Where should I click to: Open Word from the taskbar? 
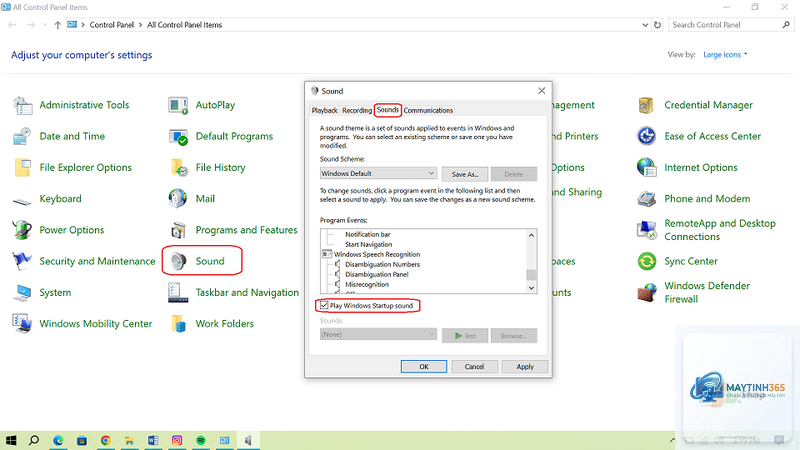tap(153, 440)
